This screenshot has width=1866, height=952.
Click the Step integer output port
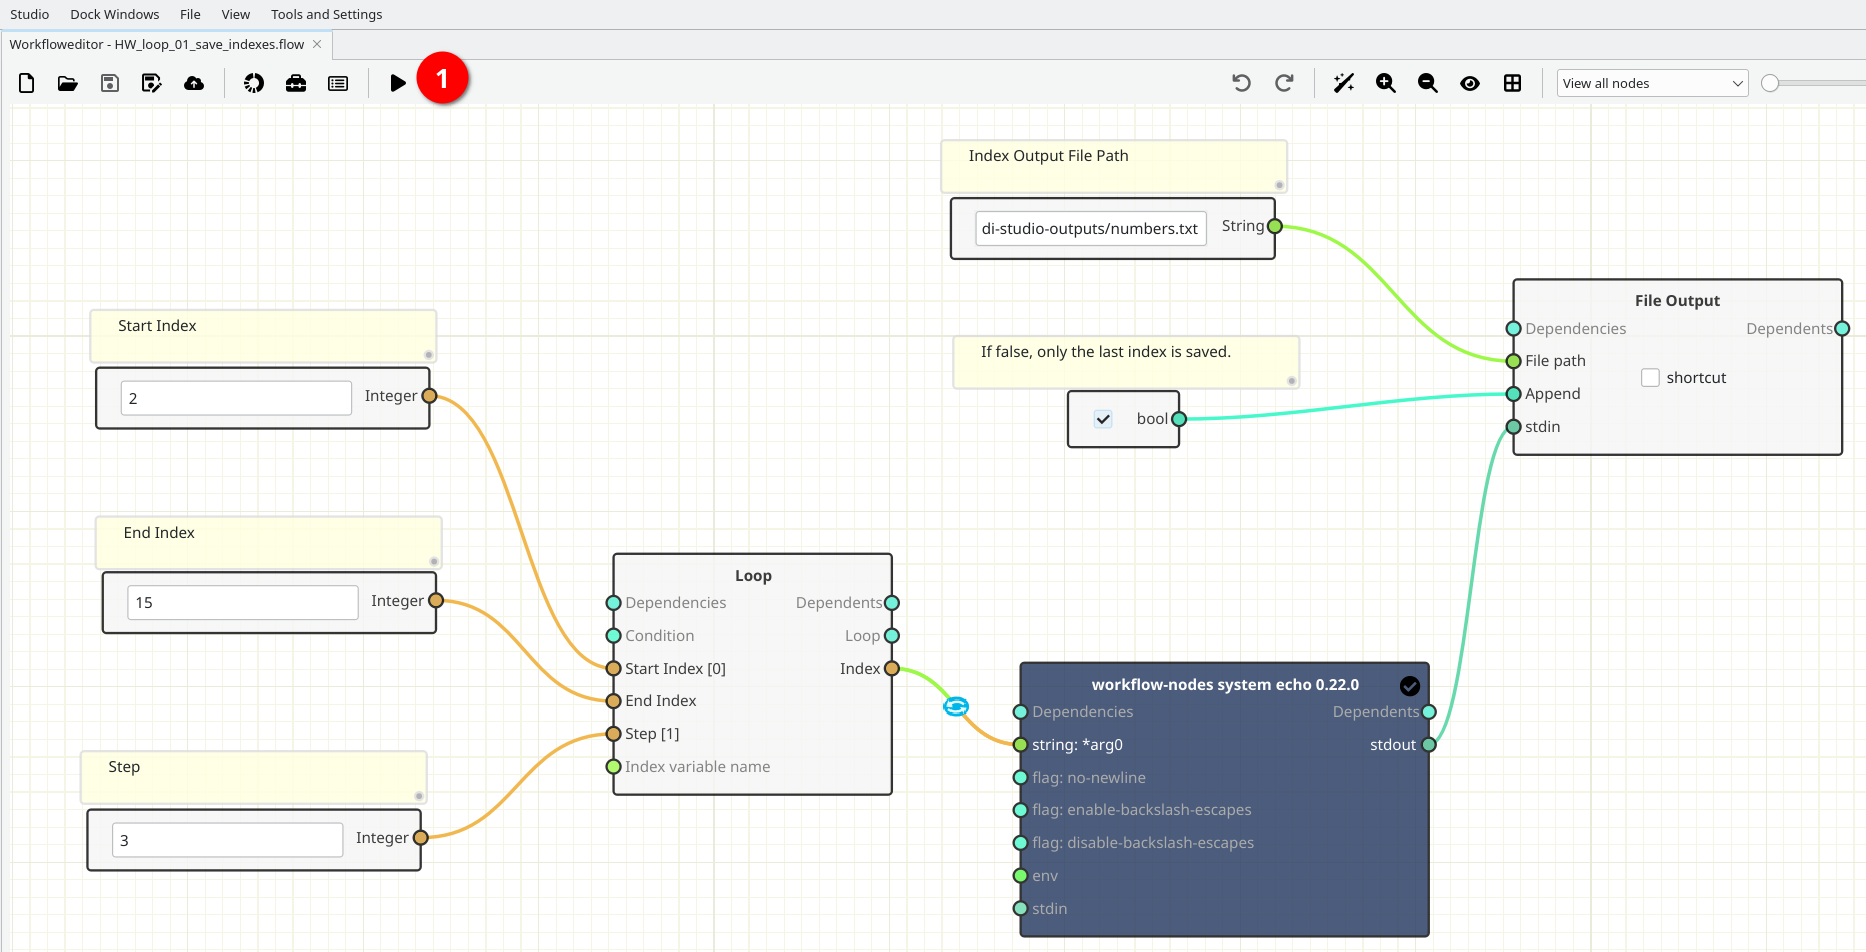[421, 838]
